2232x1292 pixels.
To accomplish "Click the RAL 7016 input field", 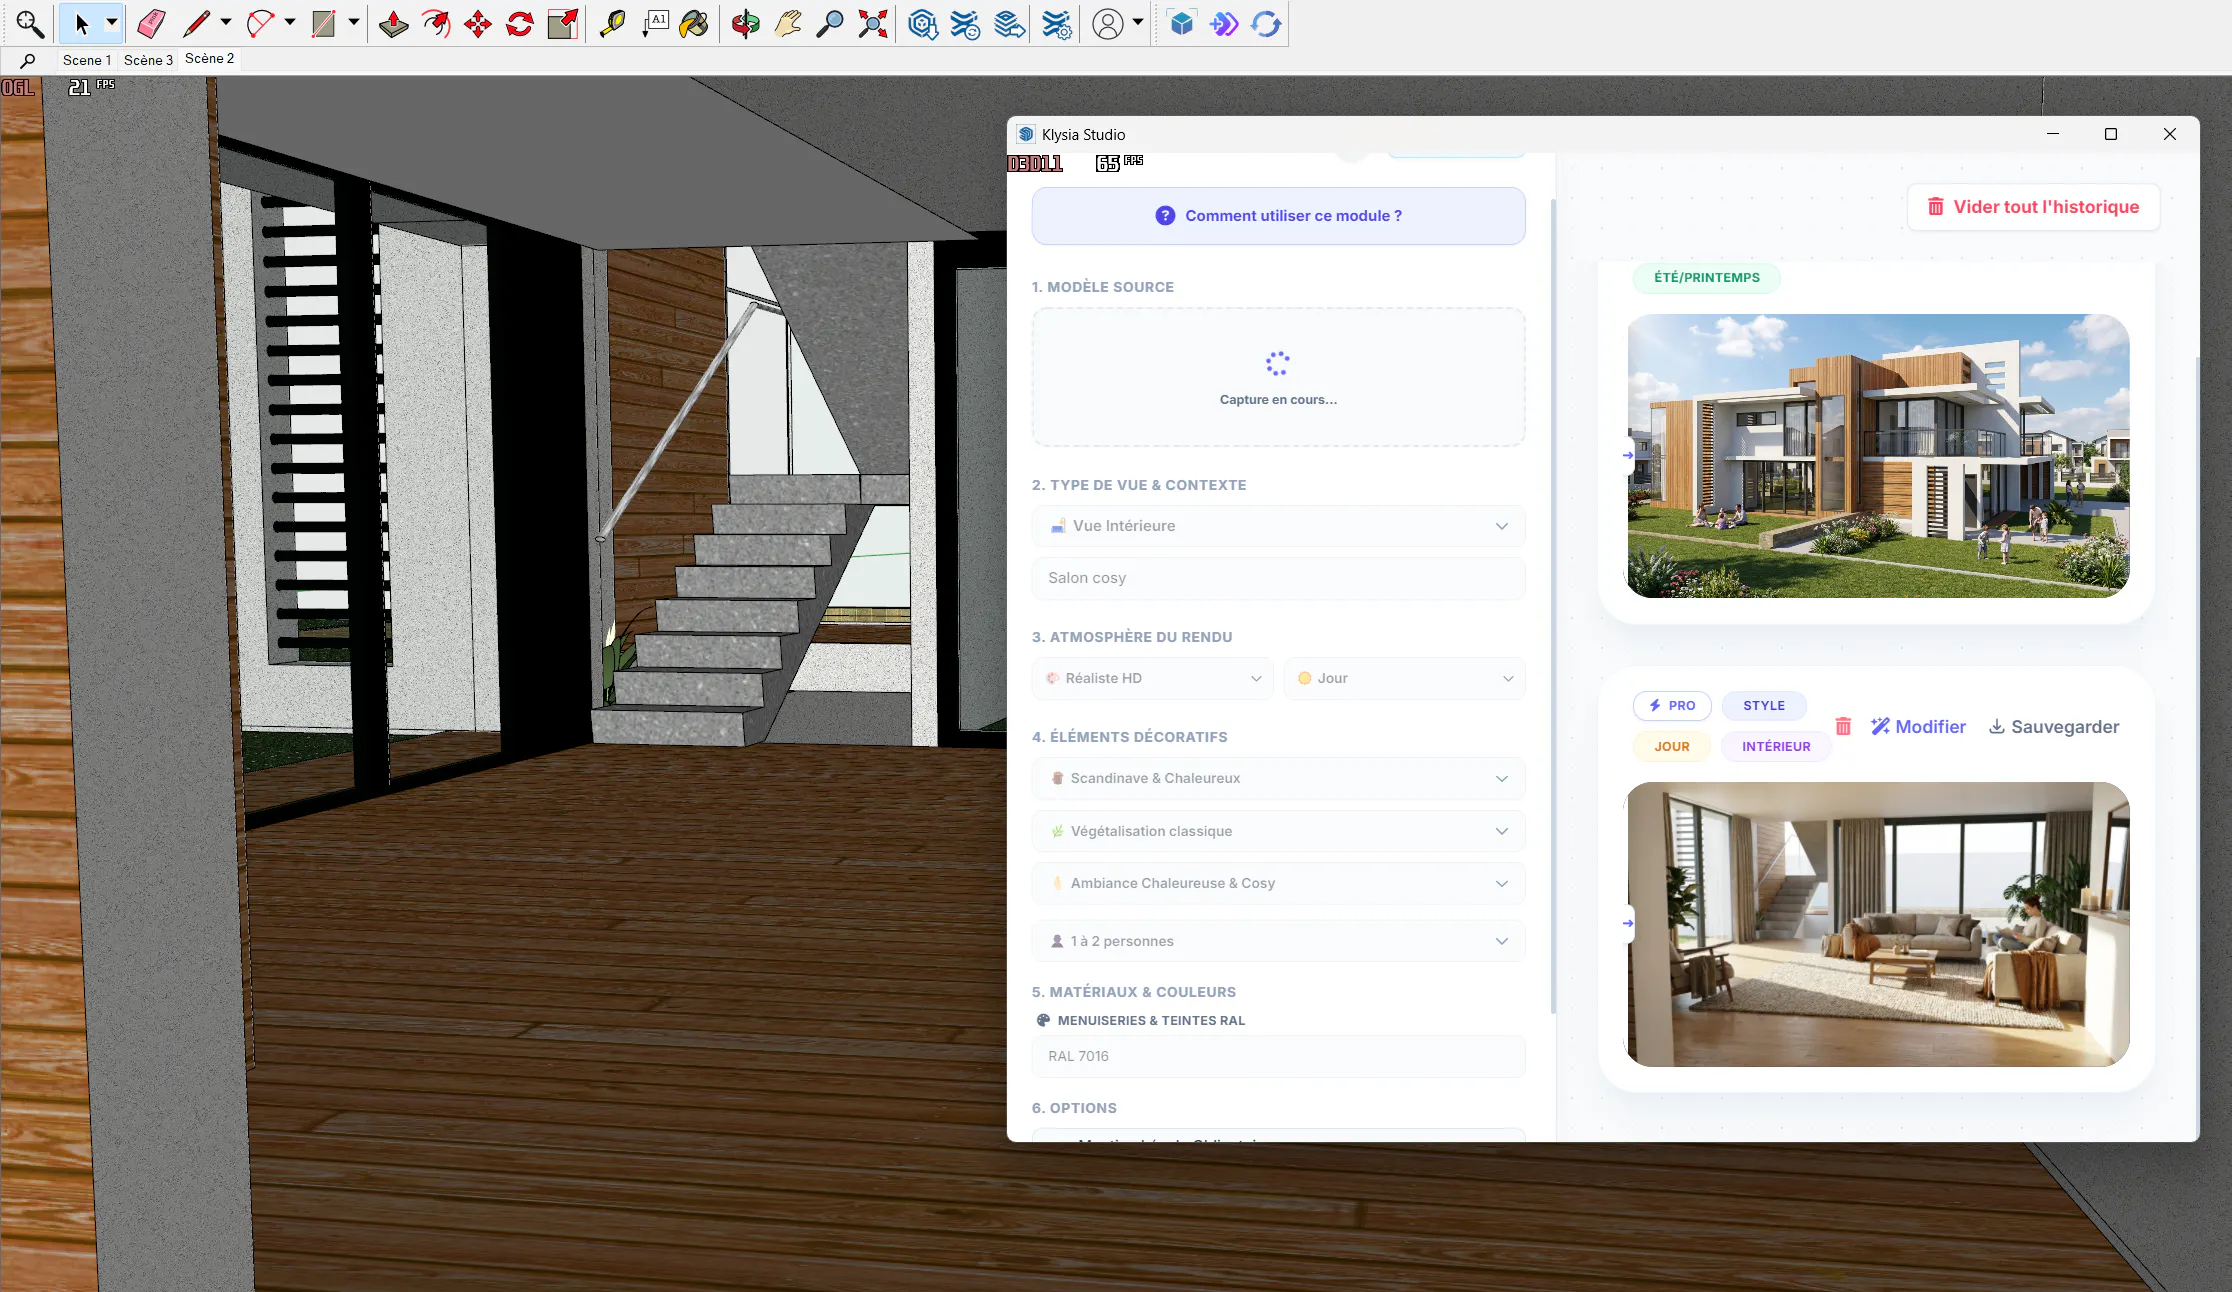I will click(1278, 1056).
